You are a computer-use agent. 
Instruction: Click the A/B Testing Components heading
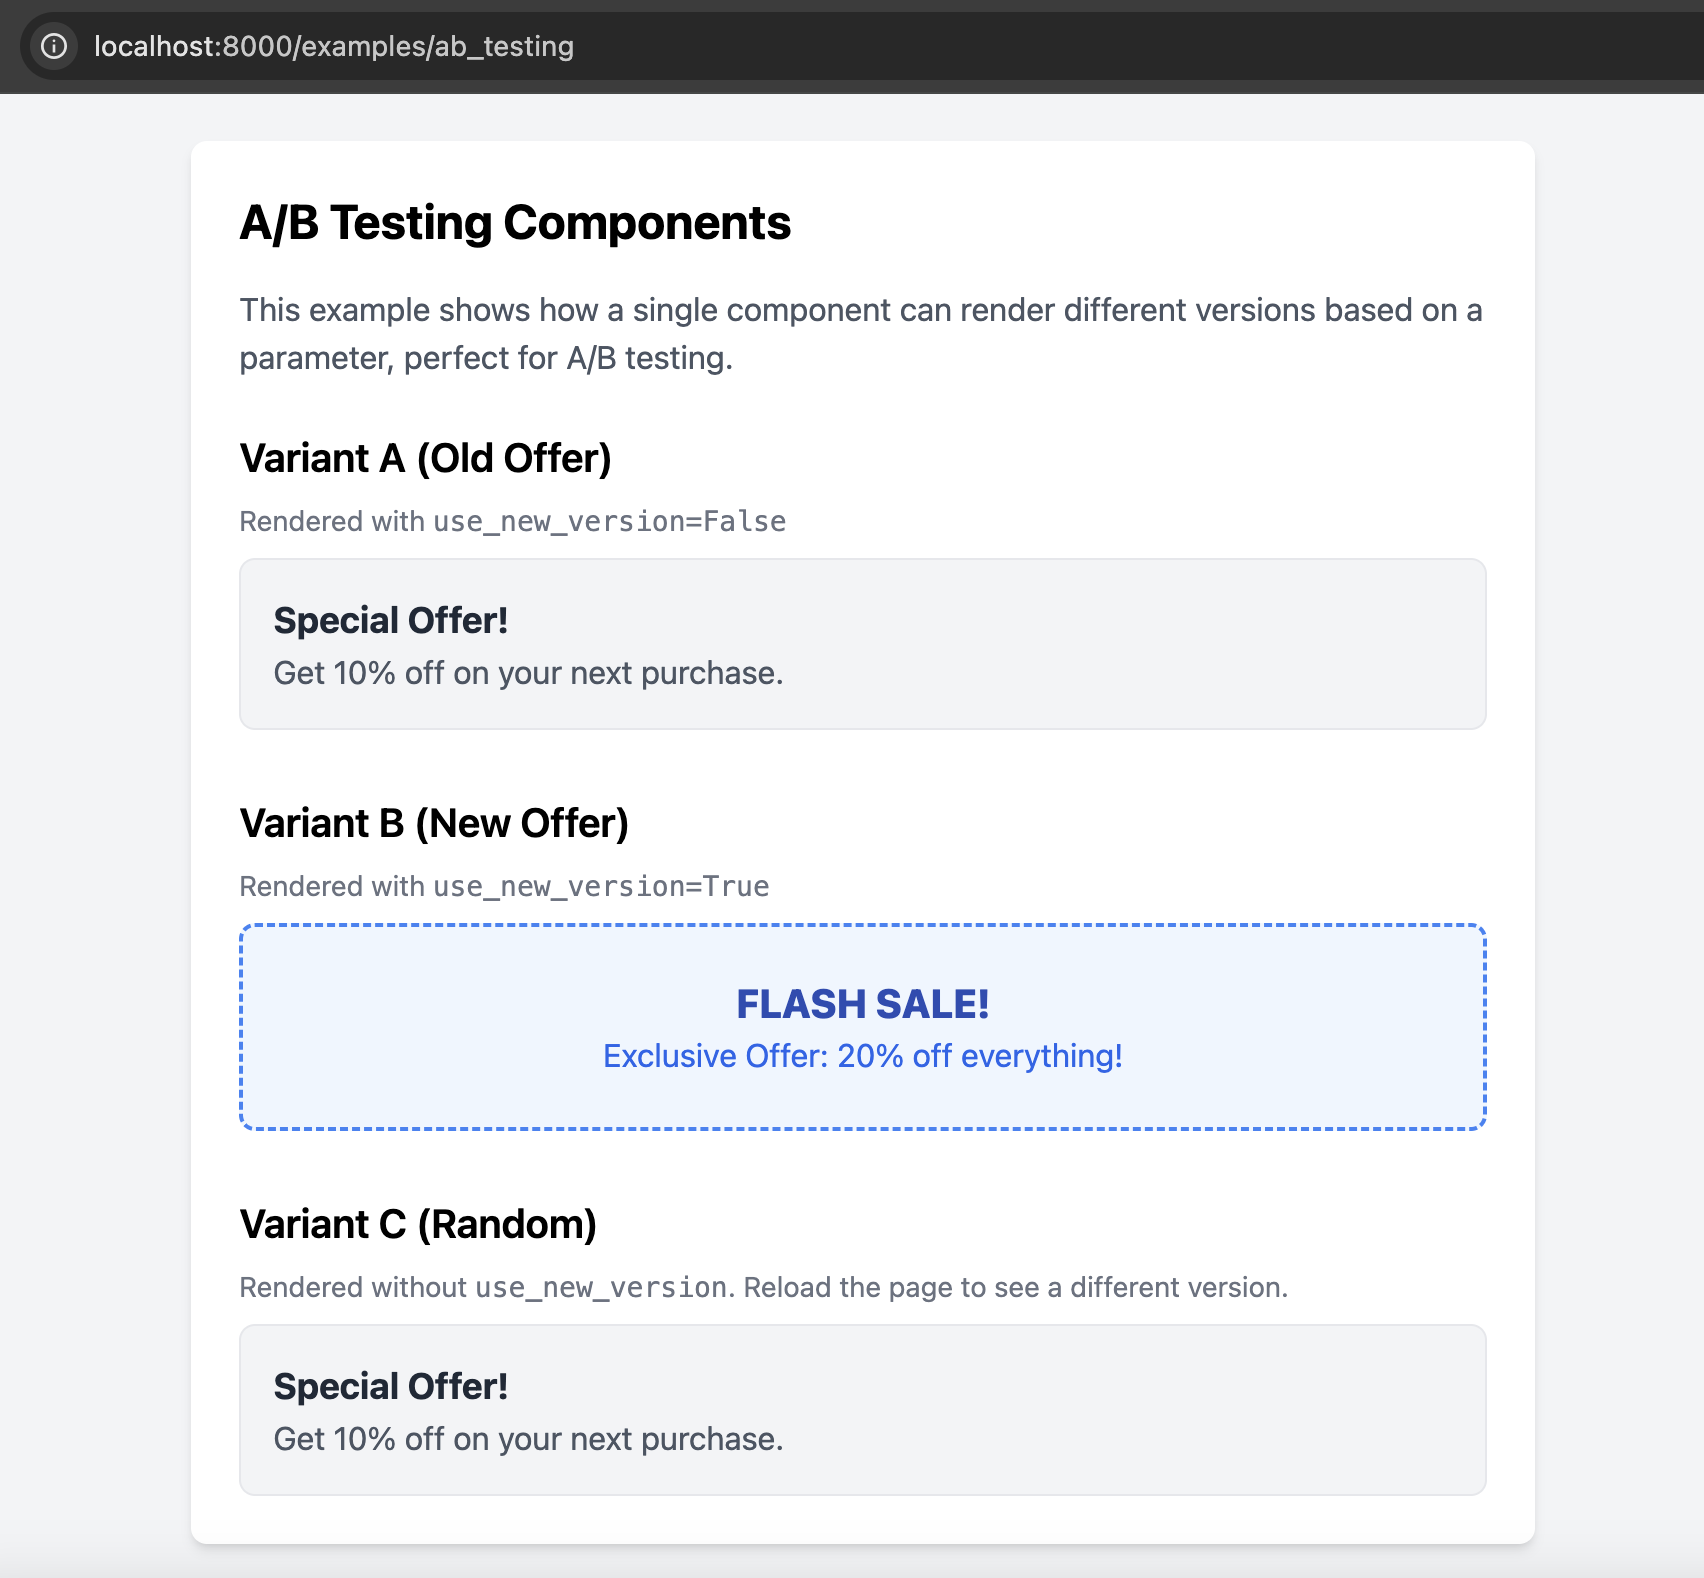point(514,223)
